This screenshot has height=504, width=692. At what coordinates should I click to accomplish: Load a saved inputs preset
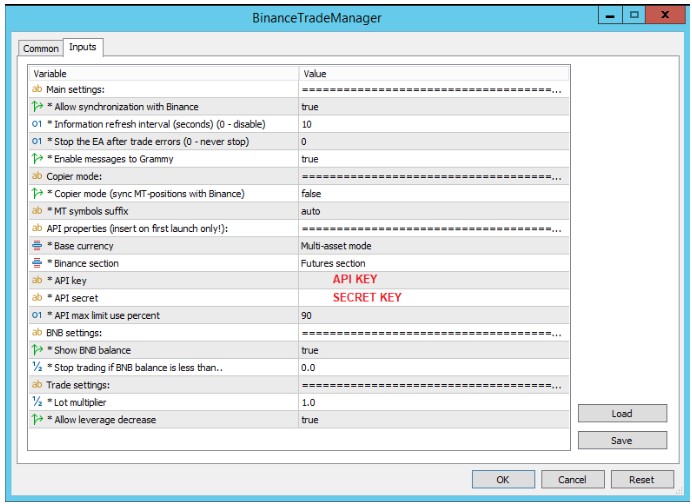(x=622, y=414)
